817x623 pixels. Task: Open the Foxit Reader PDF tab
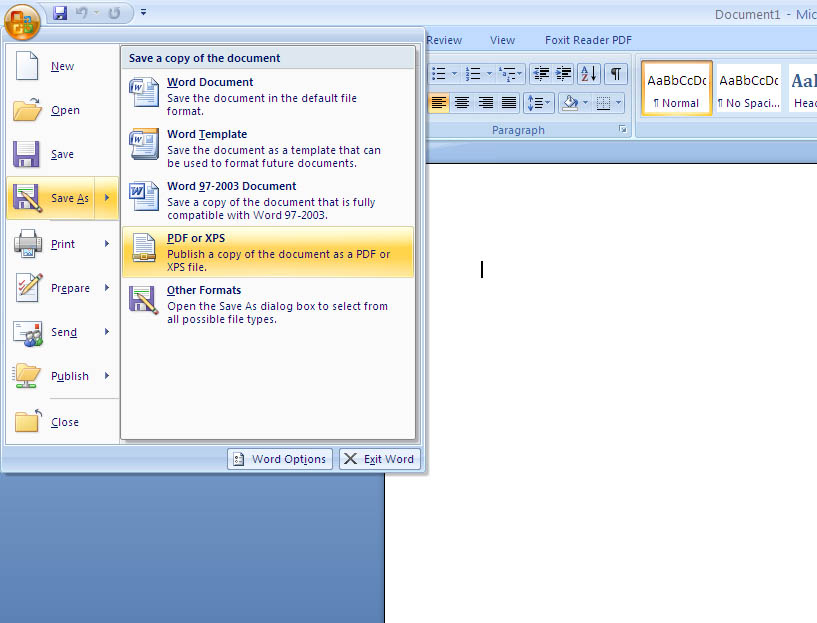pos(588,40)
